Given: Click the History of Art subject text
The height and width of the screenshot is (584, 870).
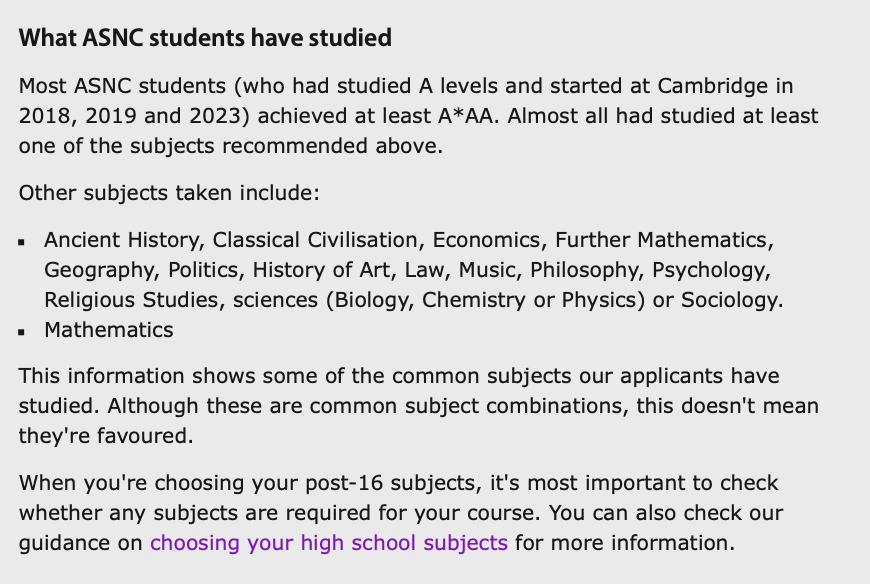Looking at the screenshot, I should tap(321, 270).
